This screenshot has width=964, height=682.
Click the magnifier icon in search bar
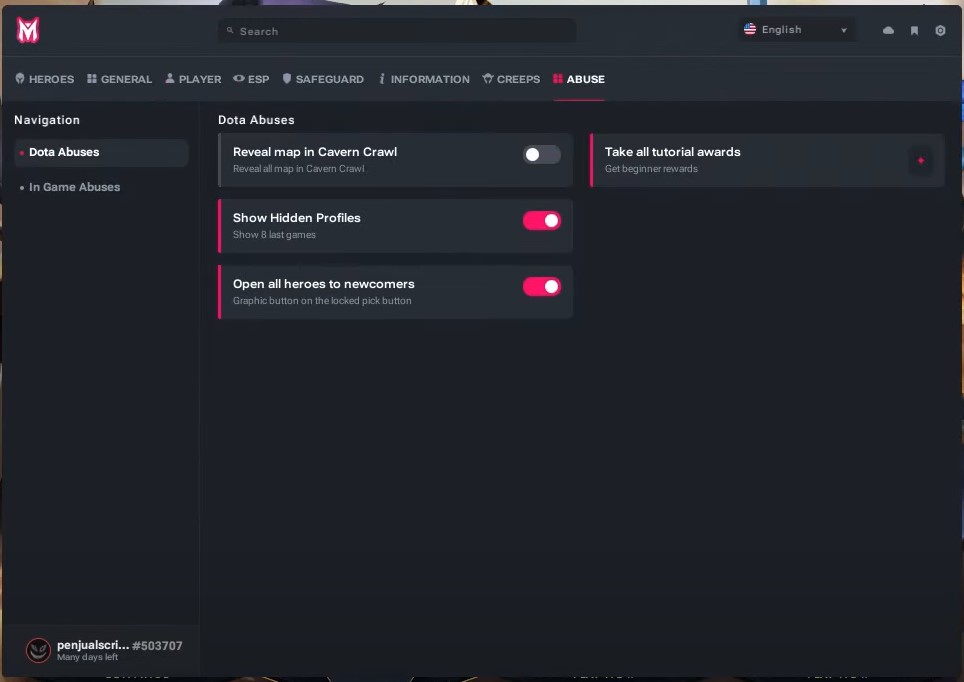coord(230,31)
